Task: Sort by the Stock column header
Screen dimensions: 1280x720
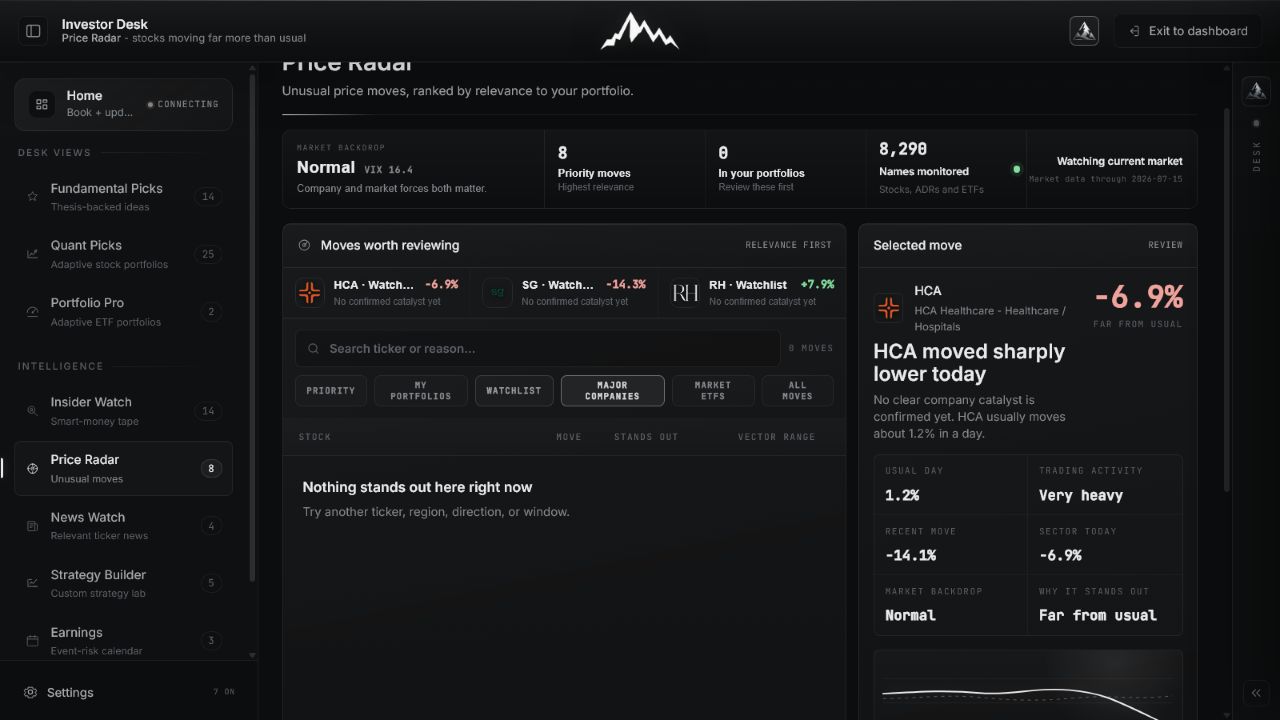Action: [315, 437]
